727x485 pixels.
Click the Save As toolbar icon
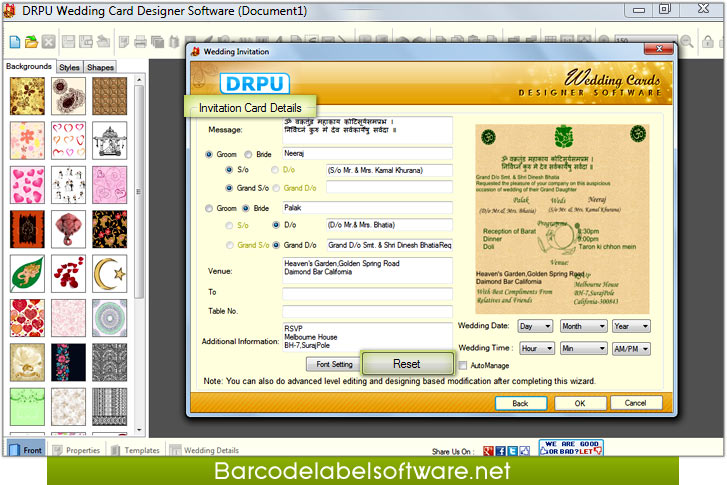tap(86, 42)
